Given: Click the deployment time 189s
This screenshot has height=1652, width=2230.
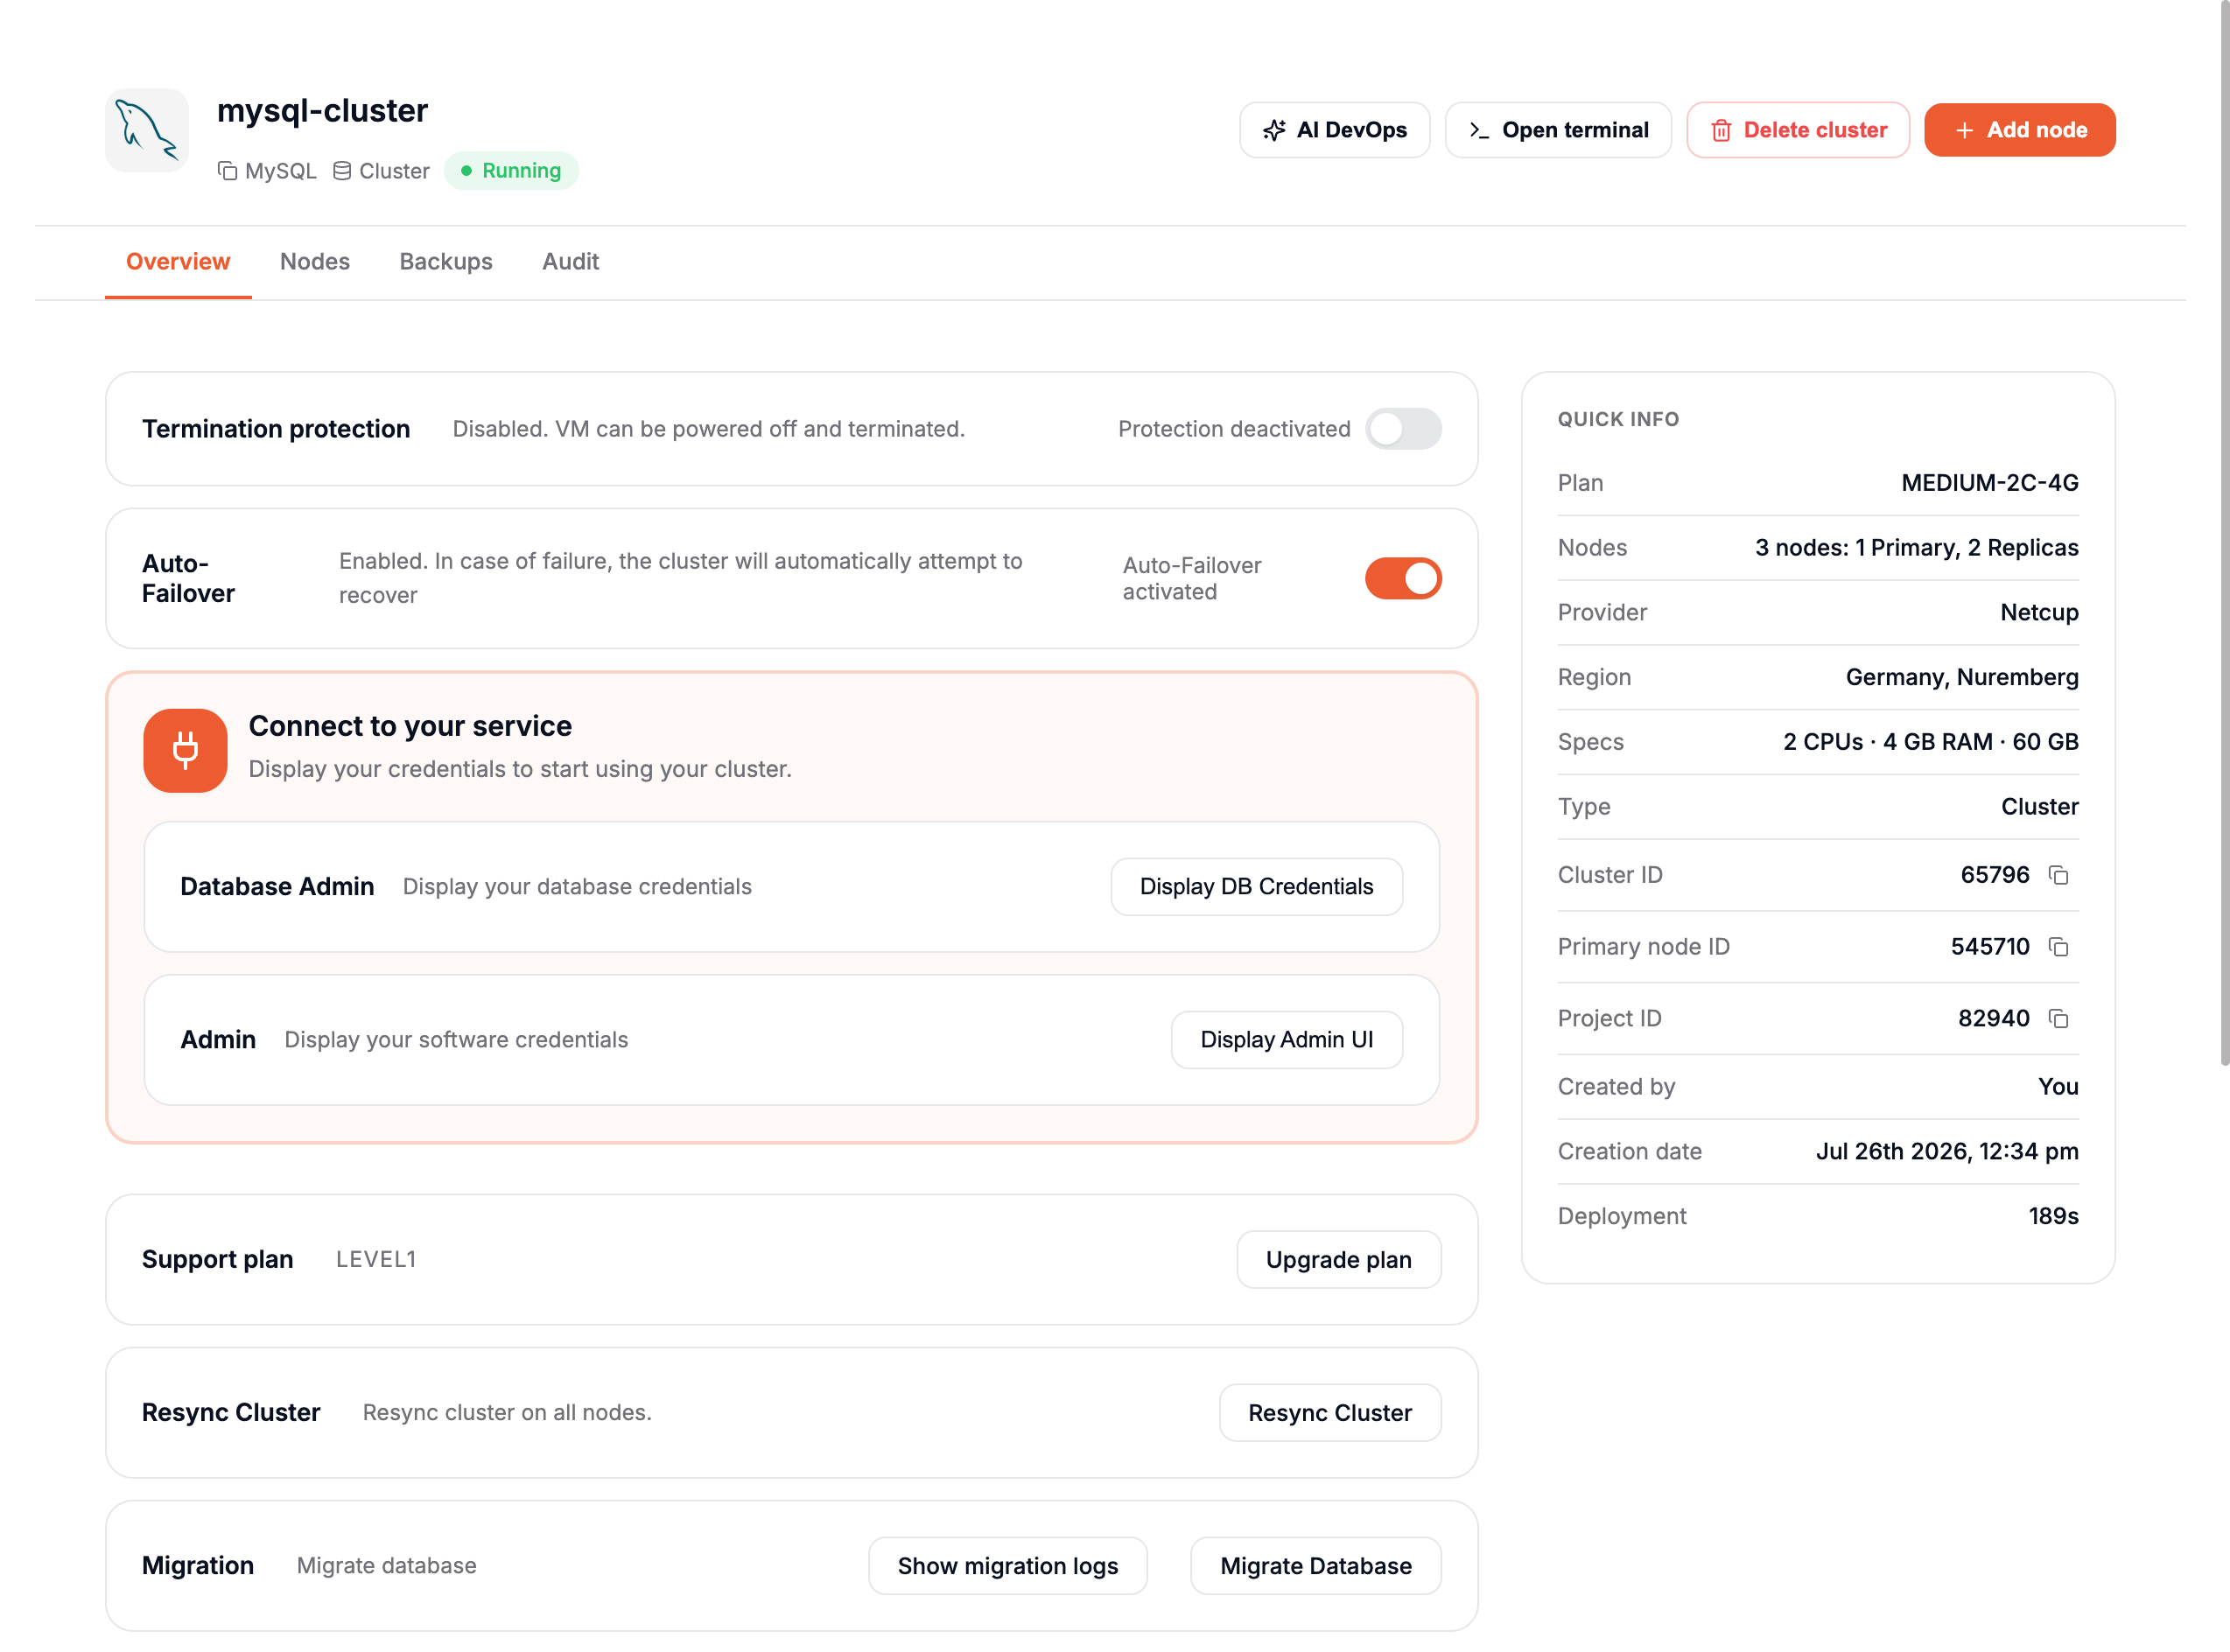Looking at the screenshot, I should pyautogui.click(x=2053, y=1217).
